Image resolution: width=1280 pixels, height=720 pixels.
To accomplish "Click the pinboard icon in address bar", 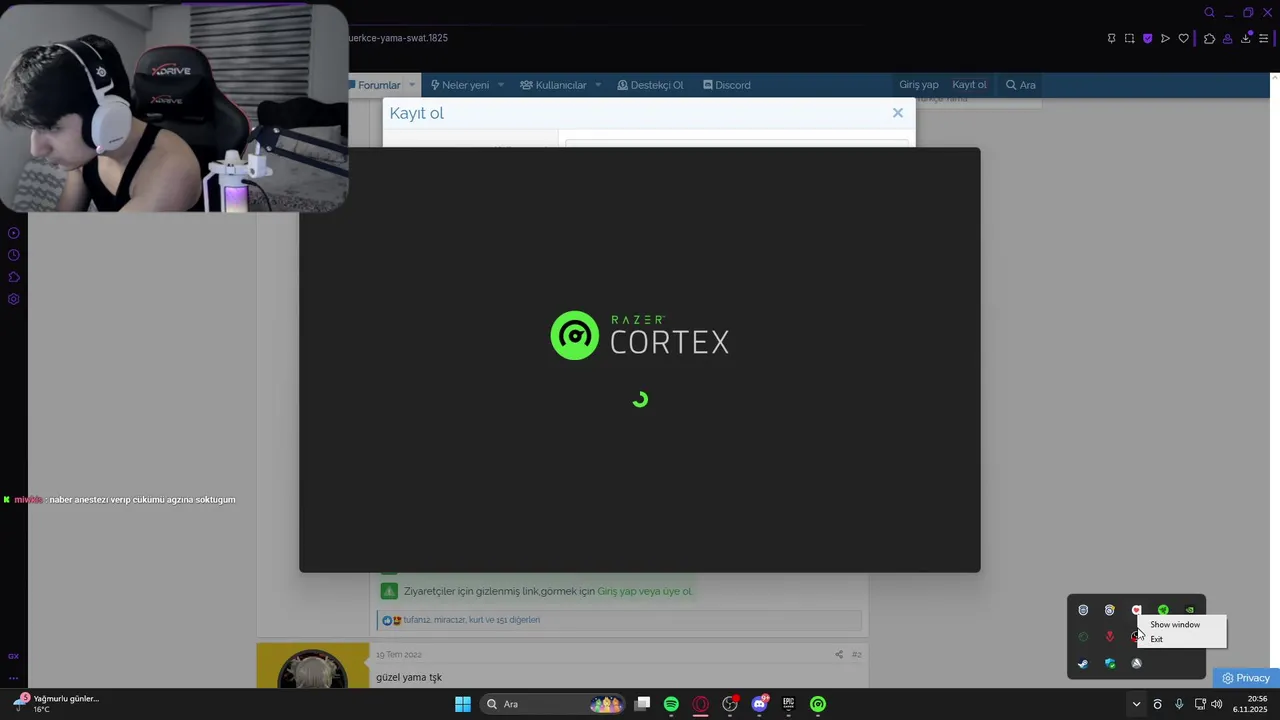I will point(1111,38).
